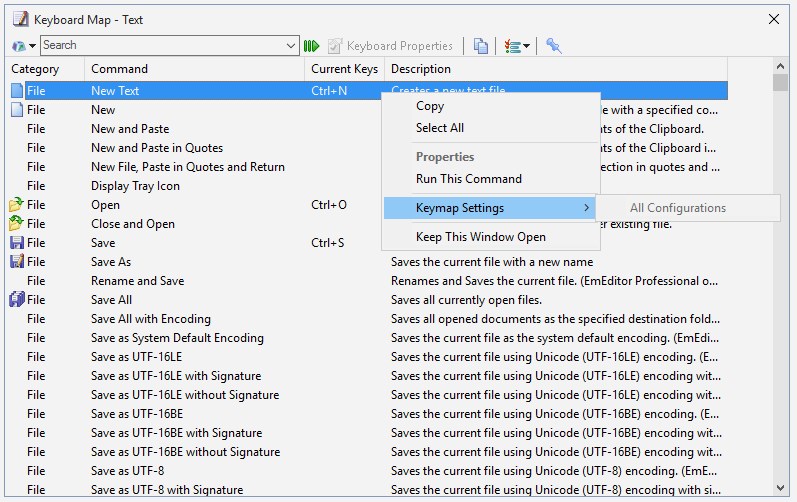Expand the Keymap Settings submenu
The image size is (797, 502).
[490, 208]
